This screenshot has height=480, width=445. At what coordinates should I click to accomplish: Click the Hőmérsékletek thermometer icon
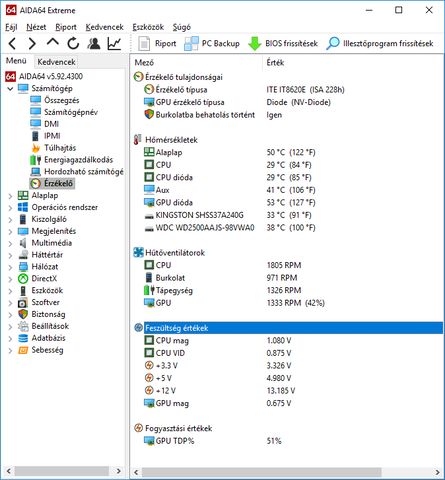(137, 140)
